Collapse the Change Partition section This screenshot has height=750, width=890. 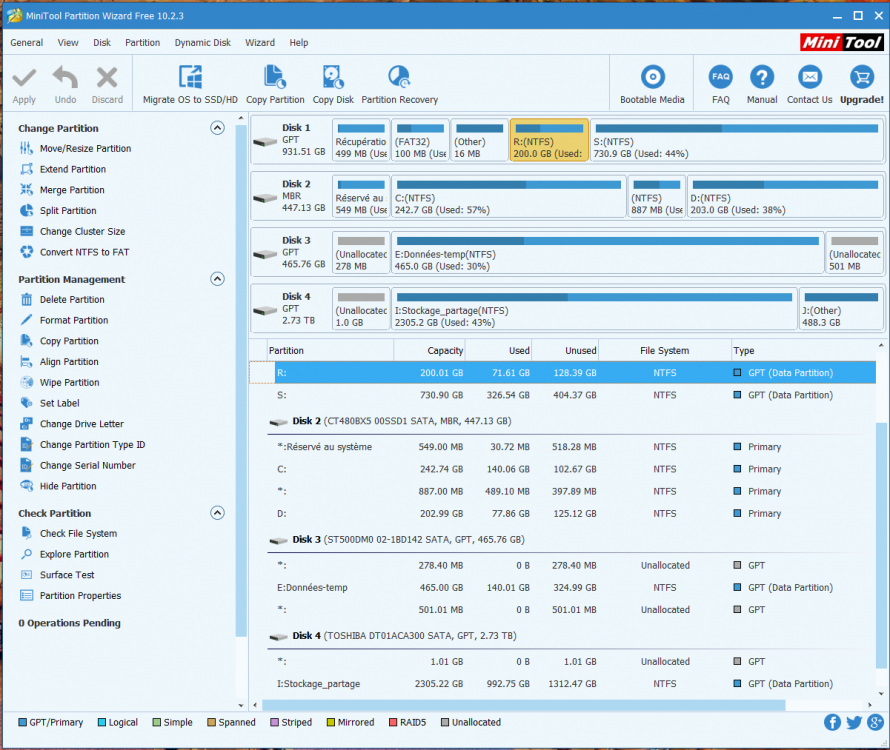click(217, 128)
